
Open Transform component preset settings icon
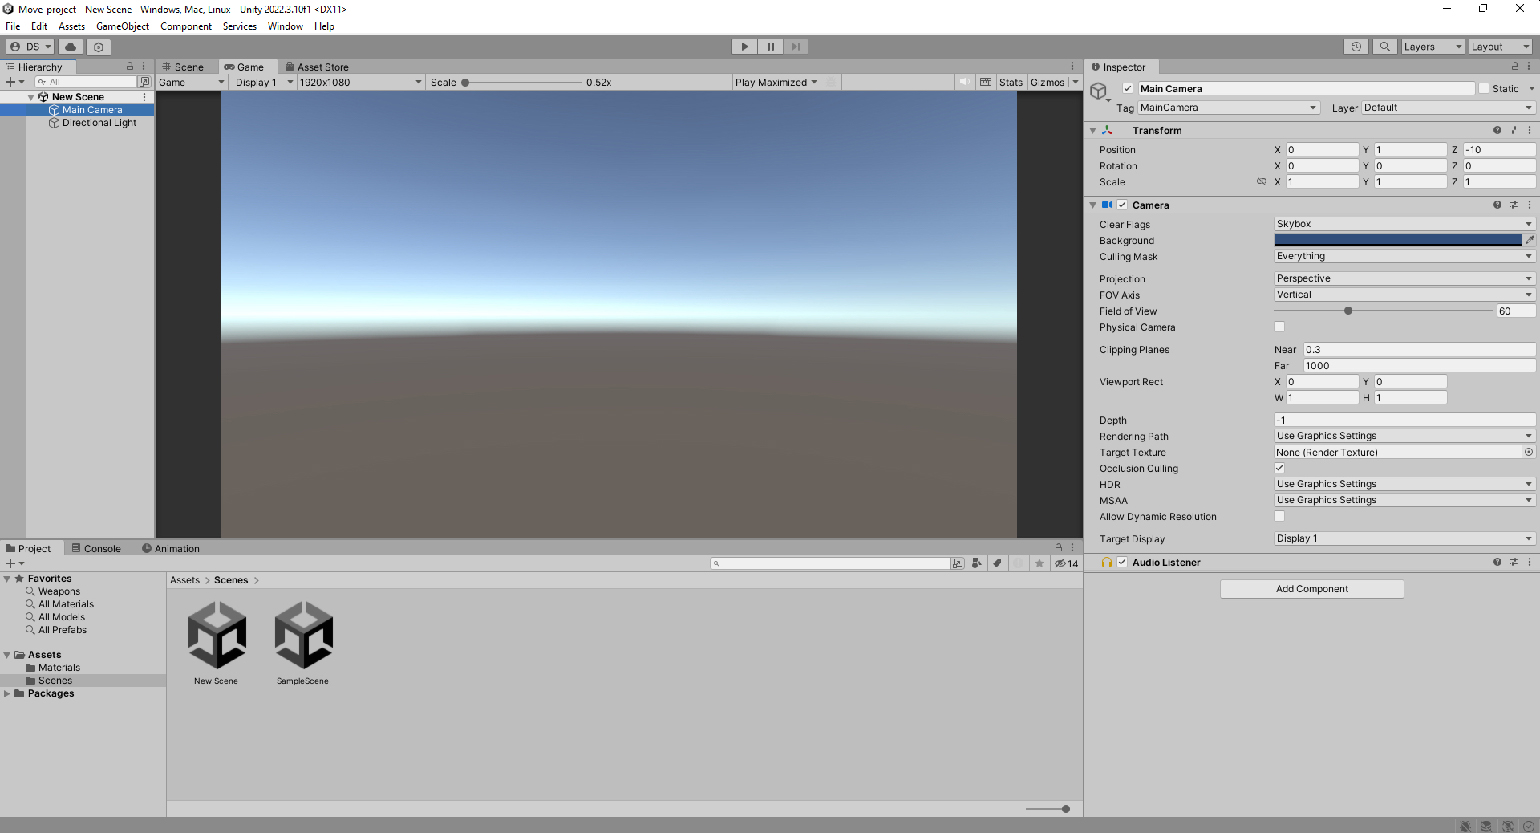coord(1514,131)
